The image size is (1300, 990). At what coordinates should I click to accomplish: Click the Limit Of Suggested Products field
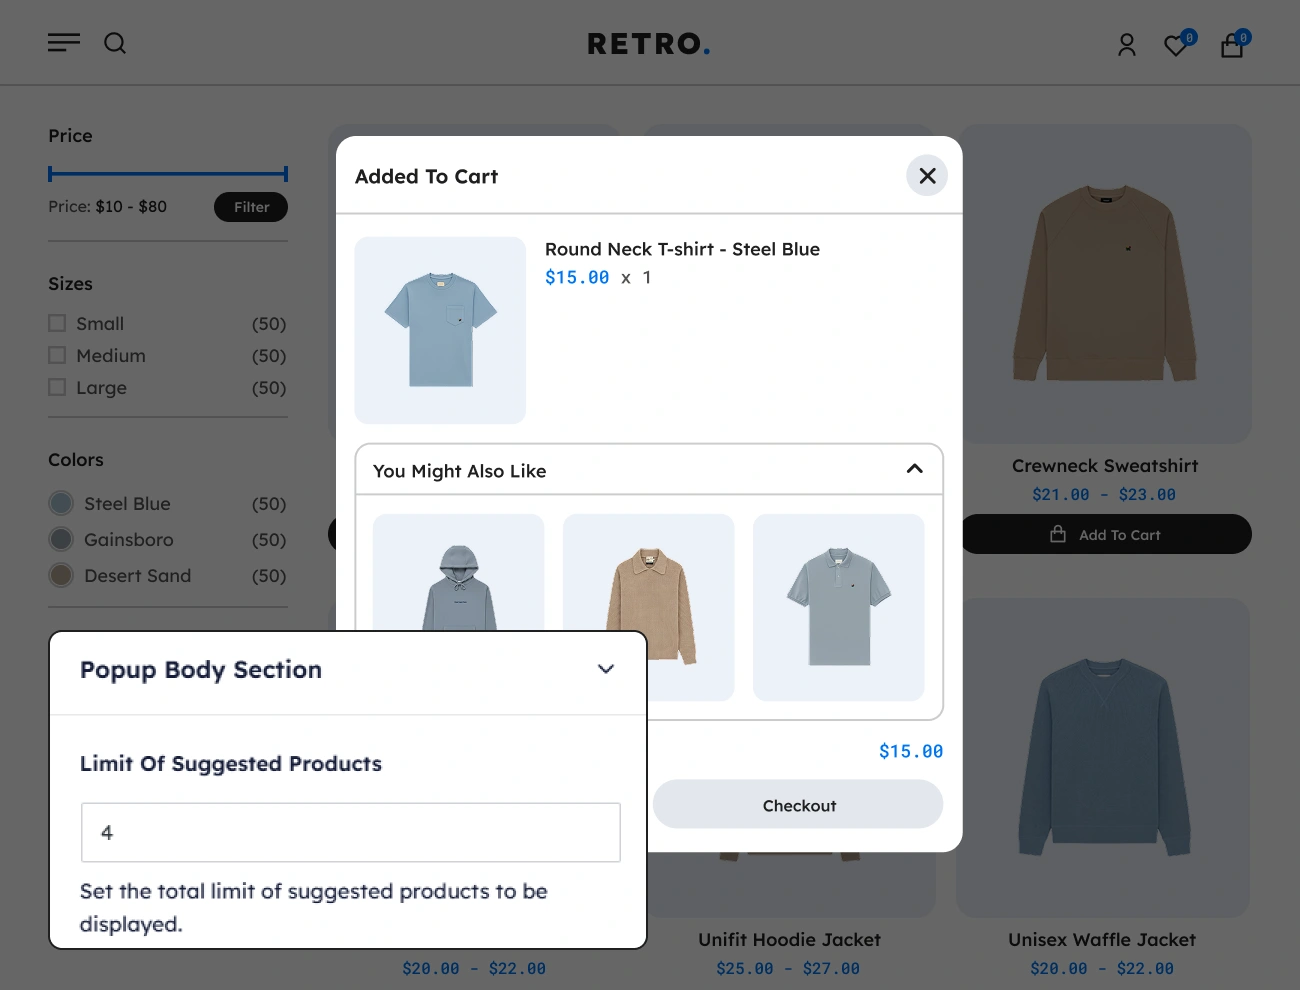tap(351, 832)
